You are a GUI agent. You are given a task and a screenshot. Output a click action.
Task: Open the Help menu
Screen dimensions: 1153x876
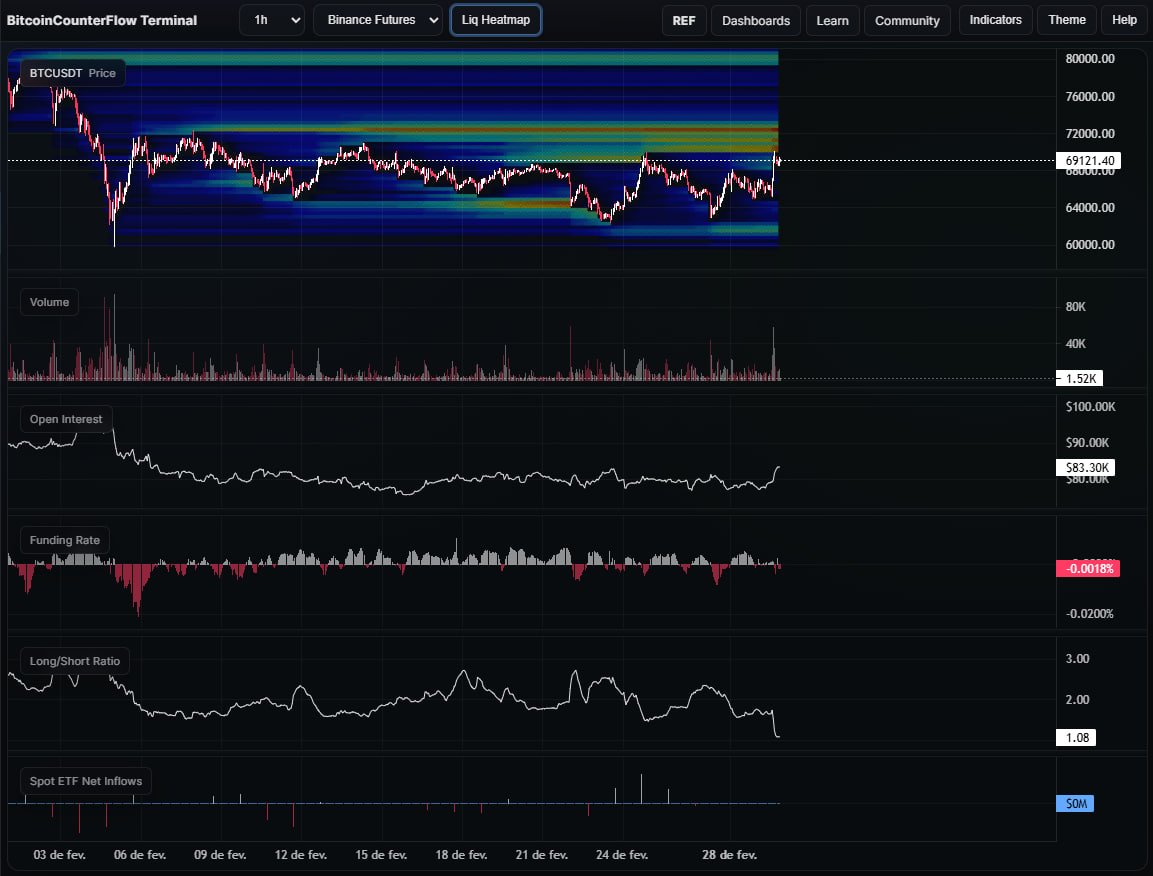(1124, 19)
